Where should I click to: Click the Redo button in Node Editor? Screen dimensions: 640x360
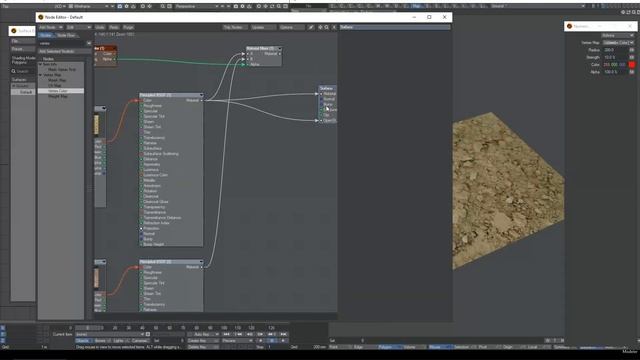[x=114, y=27]
